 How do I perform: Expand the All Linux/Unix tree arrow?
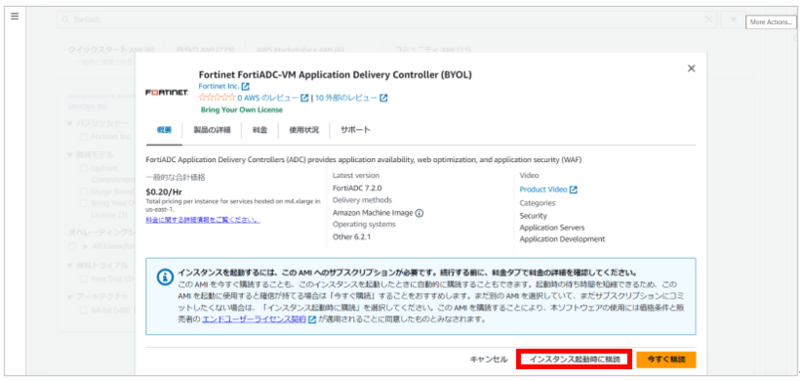(85, 247)
